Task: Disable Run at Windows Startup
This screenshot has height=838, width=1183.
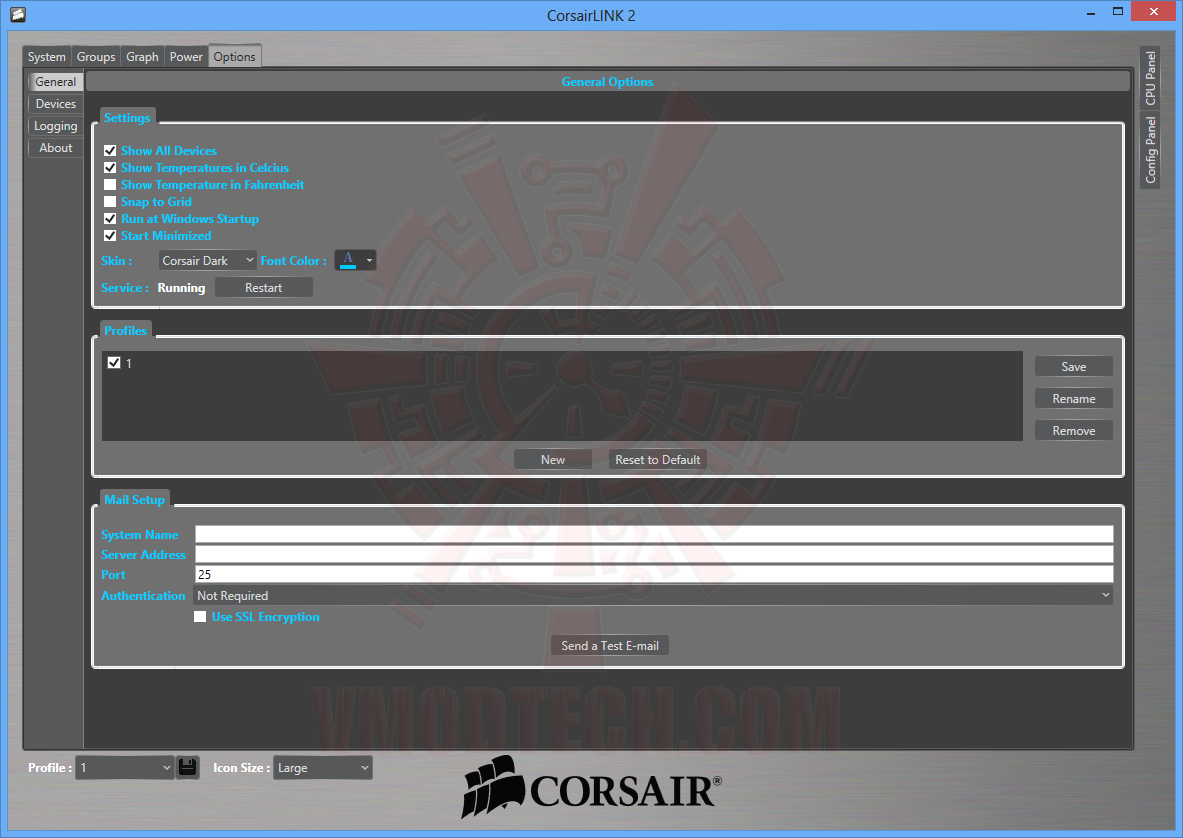Action: [x=110, y=219]
